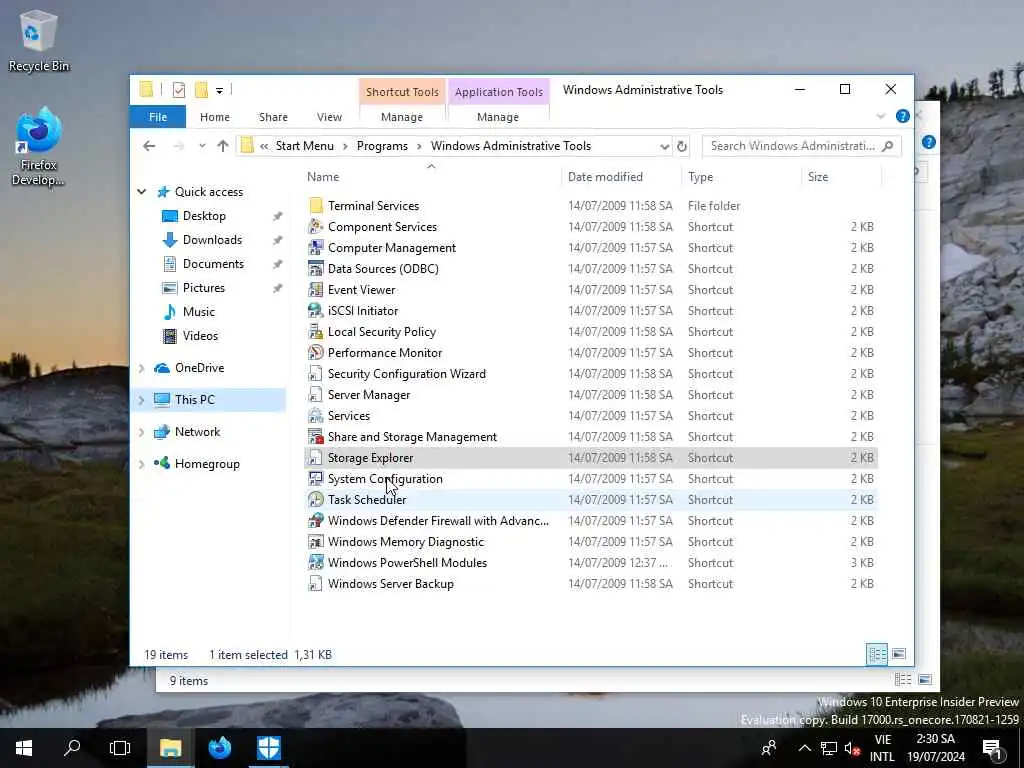Click the Task Scheduler clock icon
1024x768 pixels.
(x=316, y=500)
